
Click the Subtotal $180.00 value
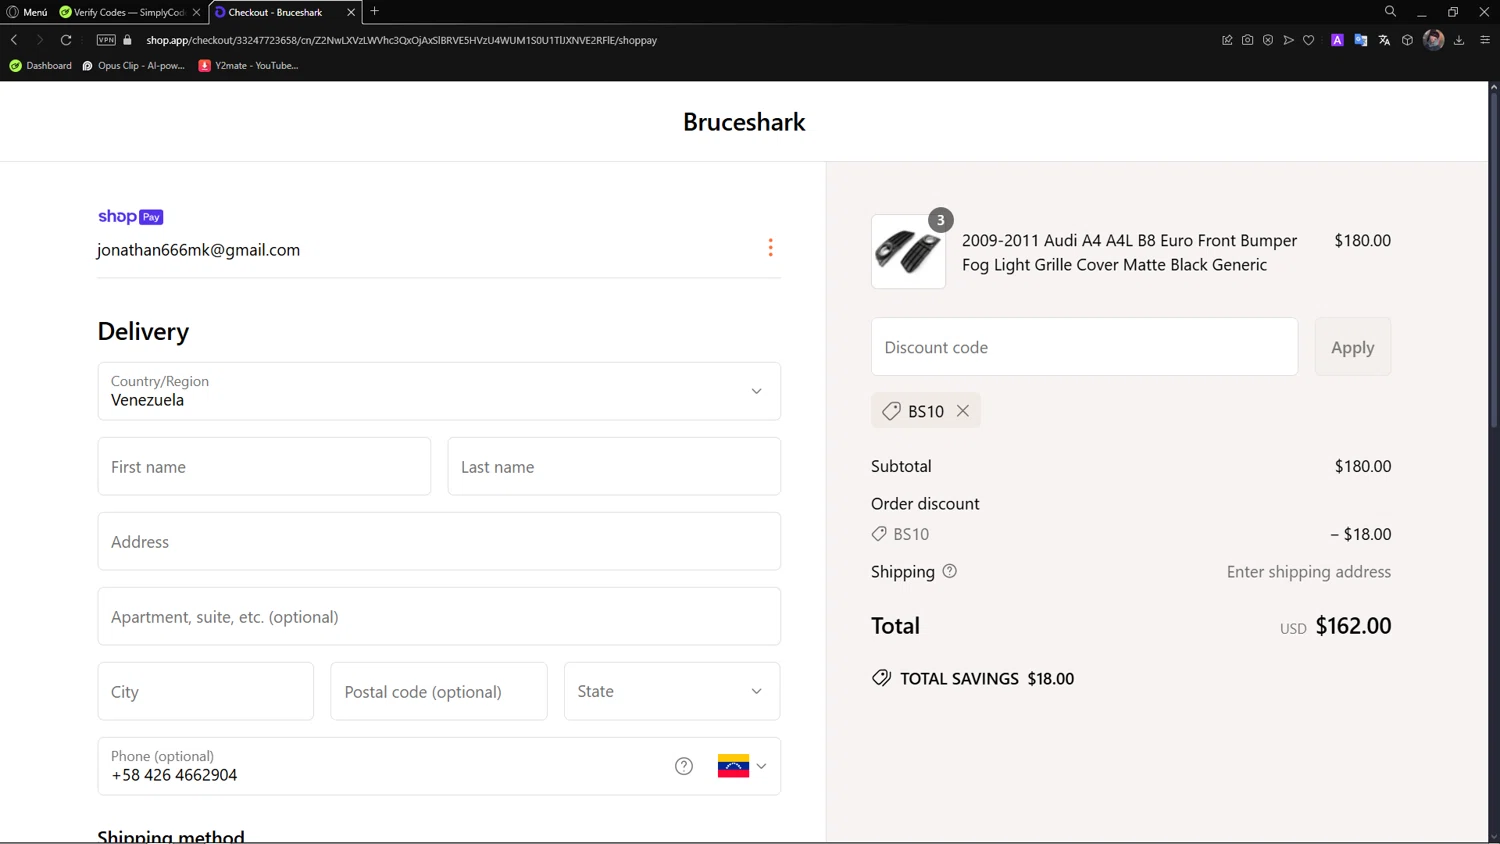pyautogui.click(x=1363, y=466)
